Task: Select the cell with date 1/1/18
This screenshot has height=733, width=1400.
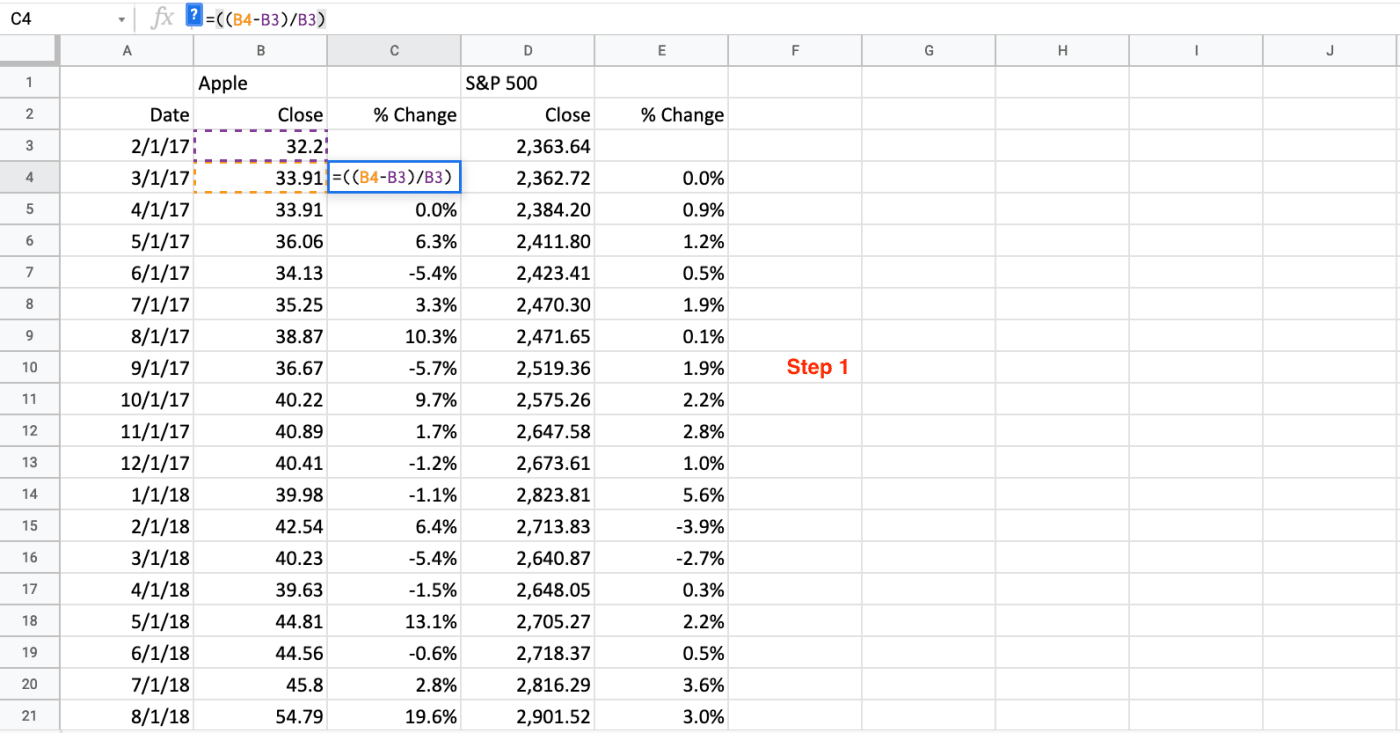Action: [127, 494]
